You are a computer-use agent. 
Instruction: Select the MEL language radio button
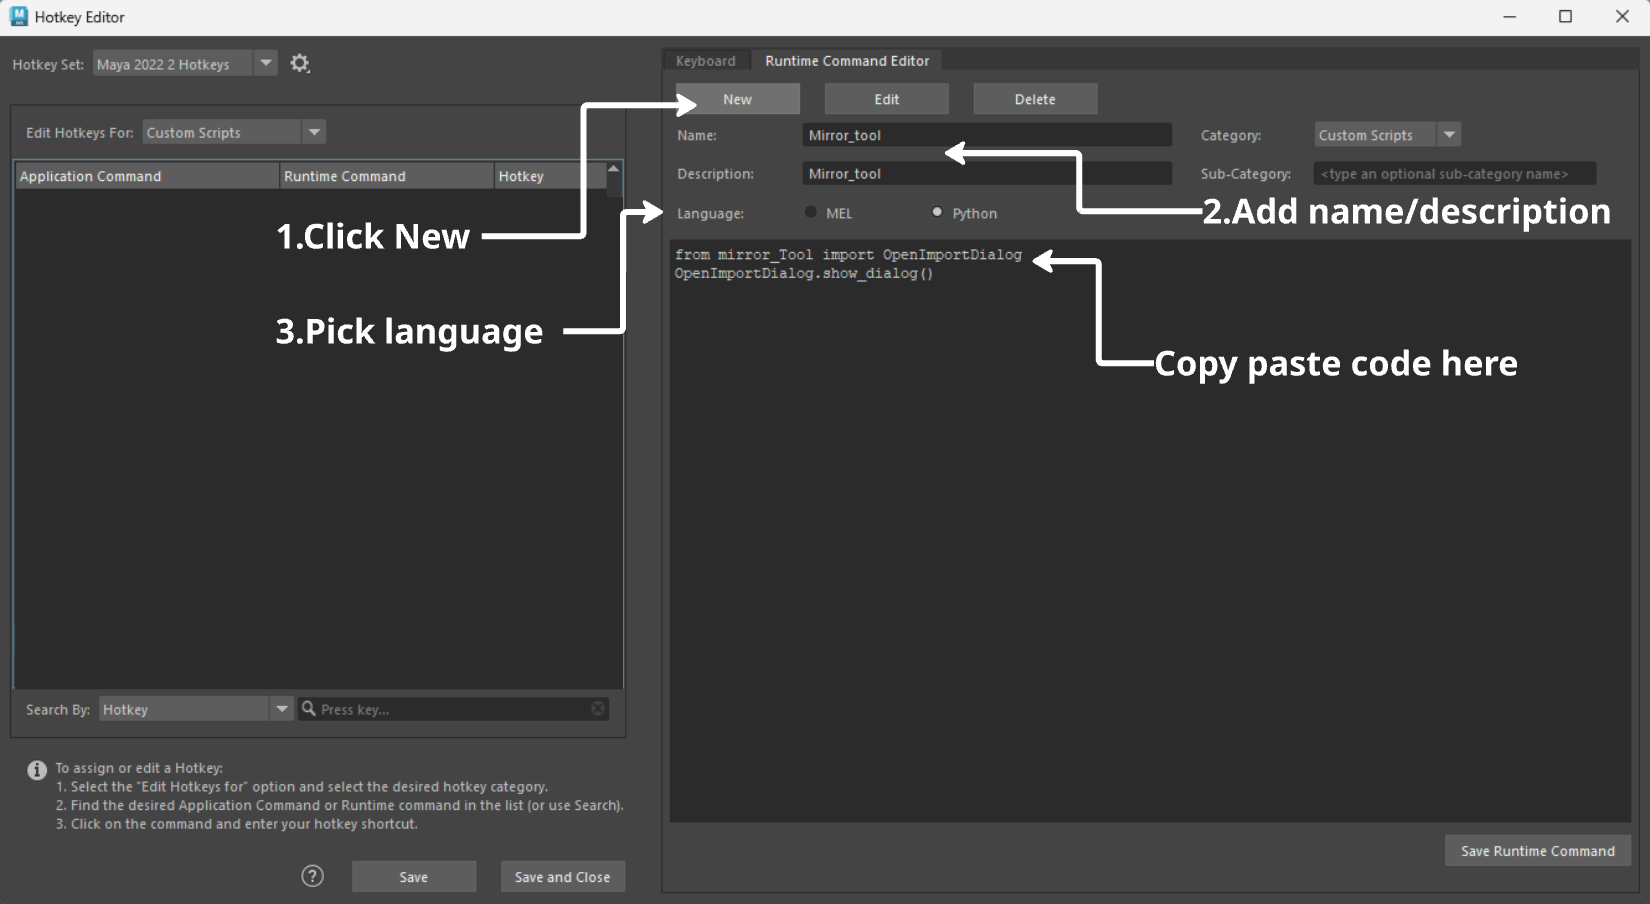coord(811,212)
